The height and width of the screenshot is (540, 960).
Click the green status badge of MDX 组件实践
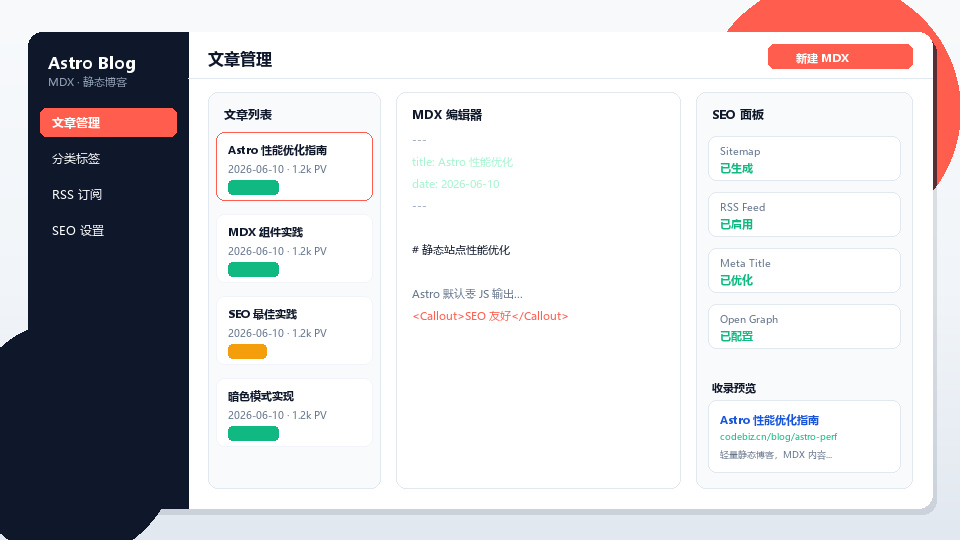253,269
